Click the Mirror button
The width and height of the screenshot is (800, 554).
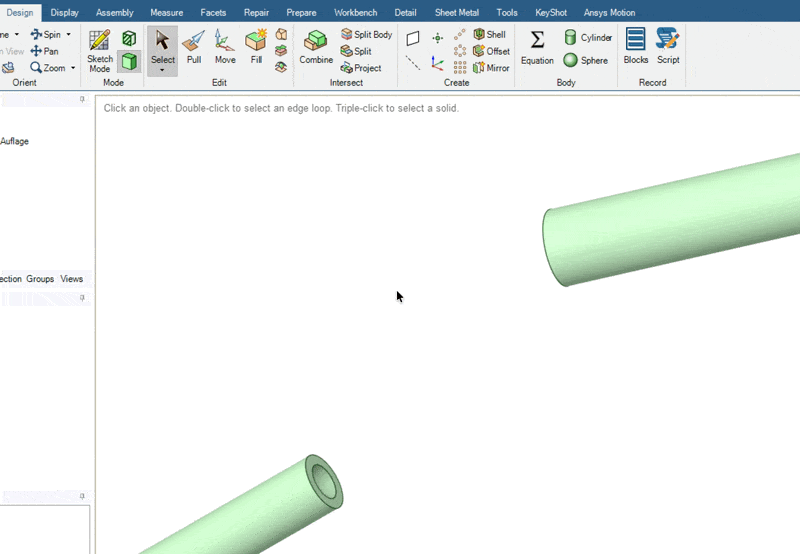coord(490,68)
